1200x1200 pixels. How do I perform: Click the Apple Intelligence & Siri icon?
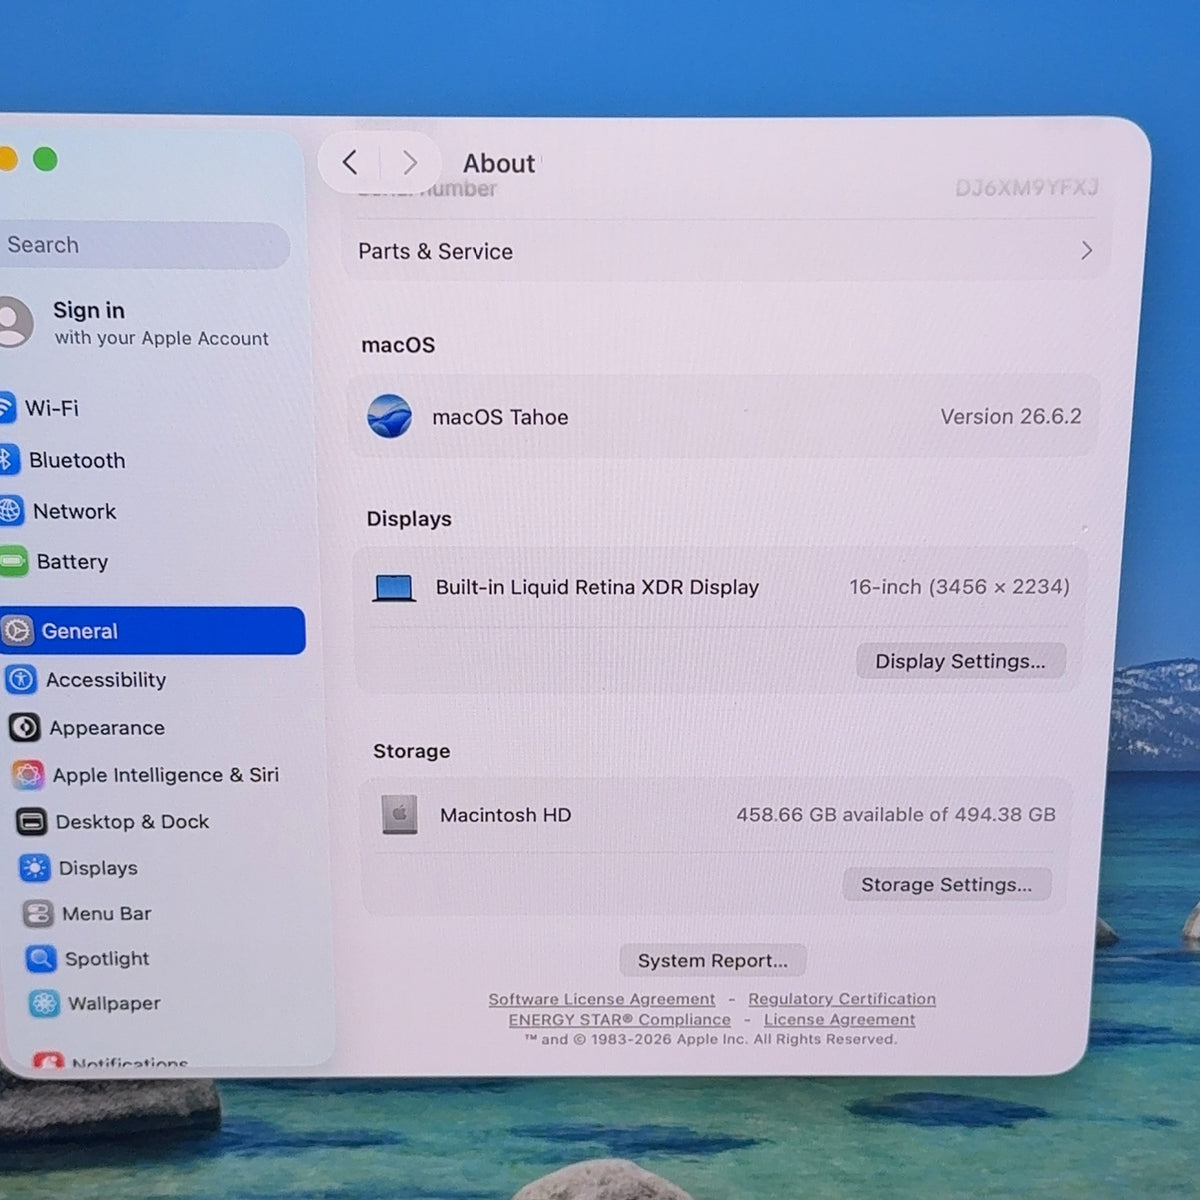point(28,775)
